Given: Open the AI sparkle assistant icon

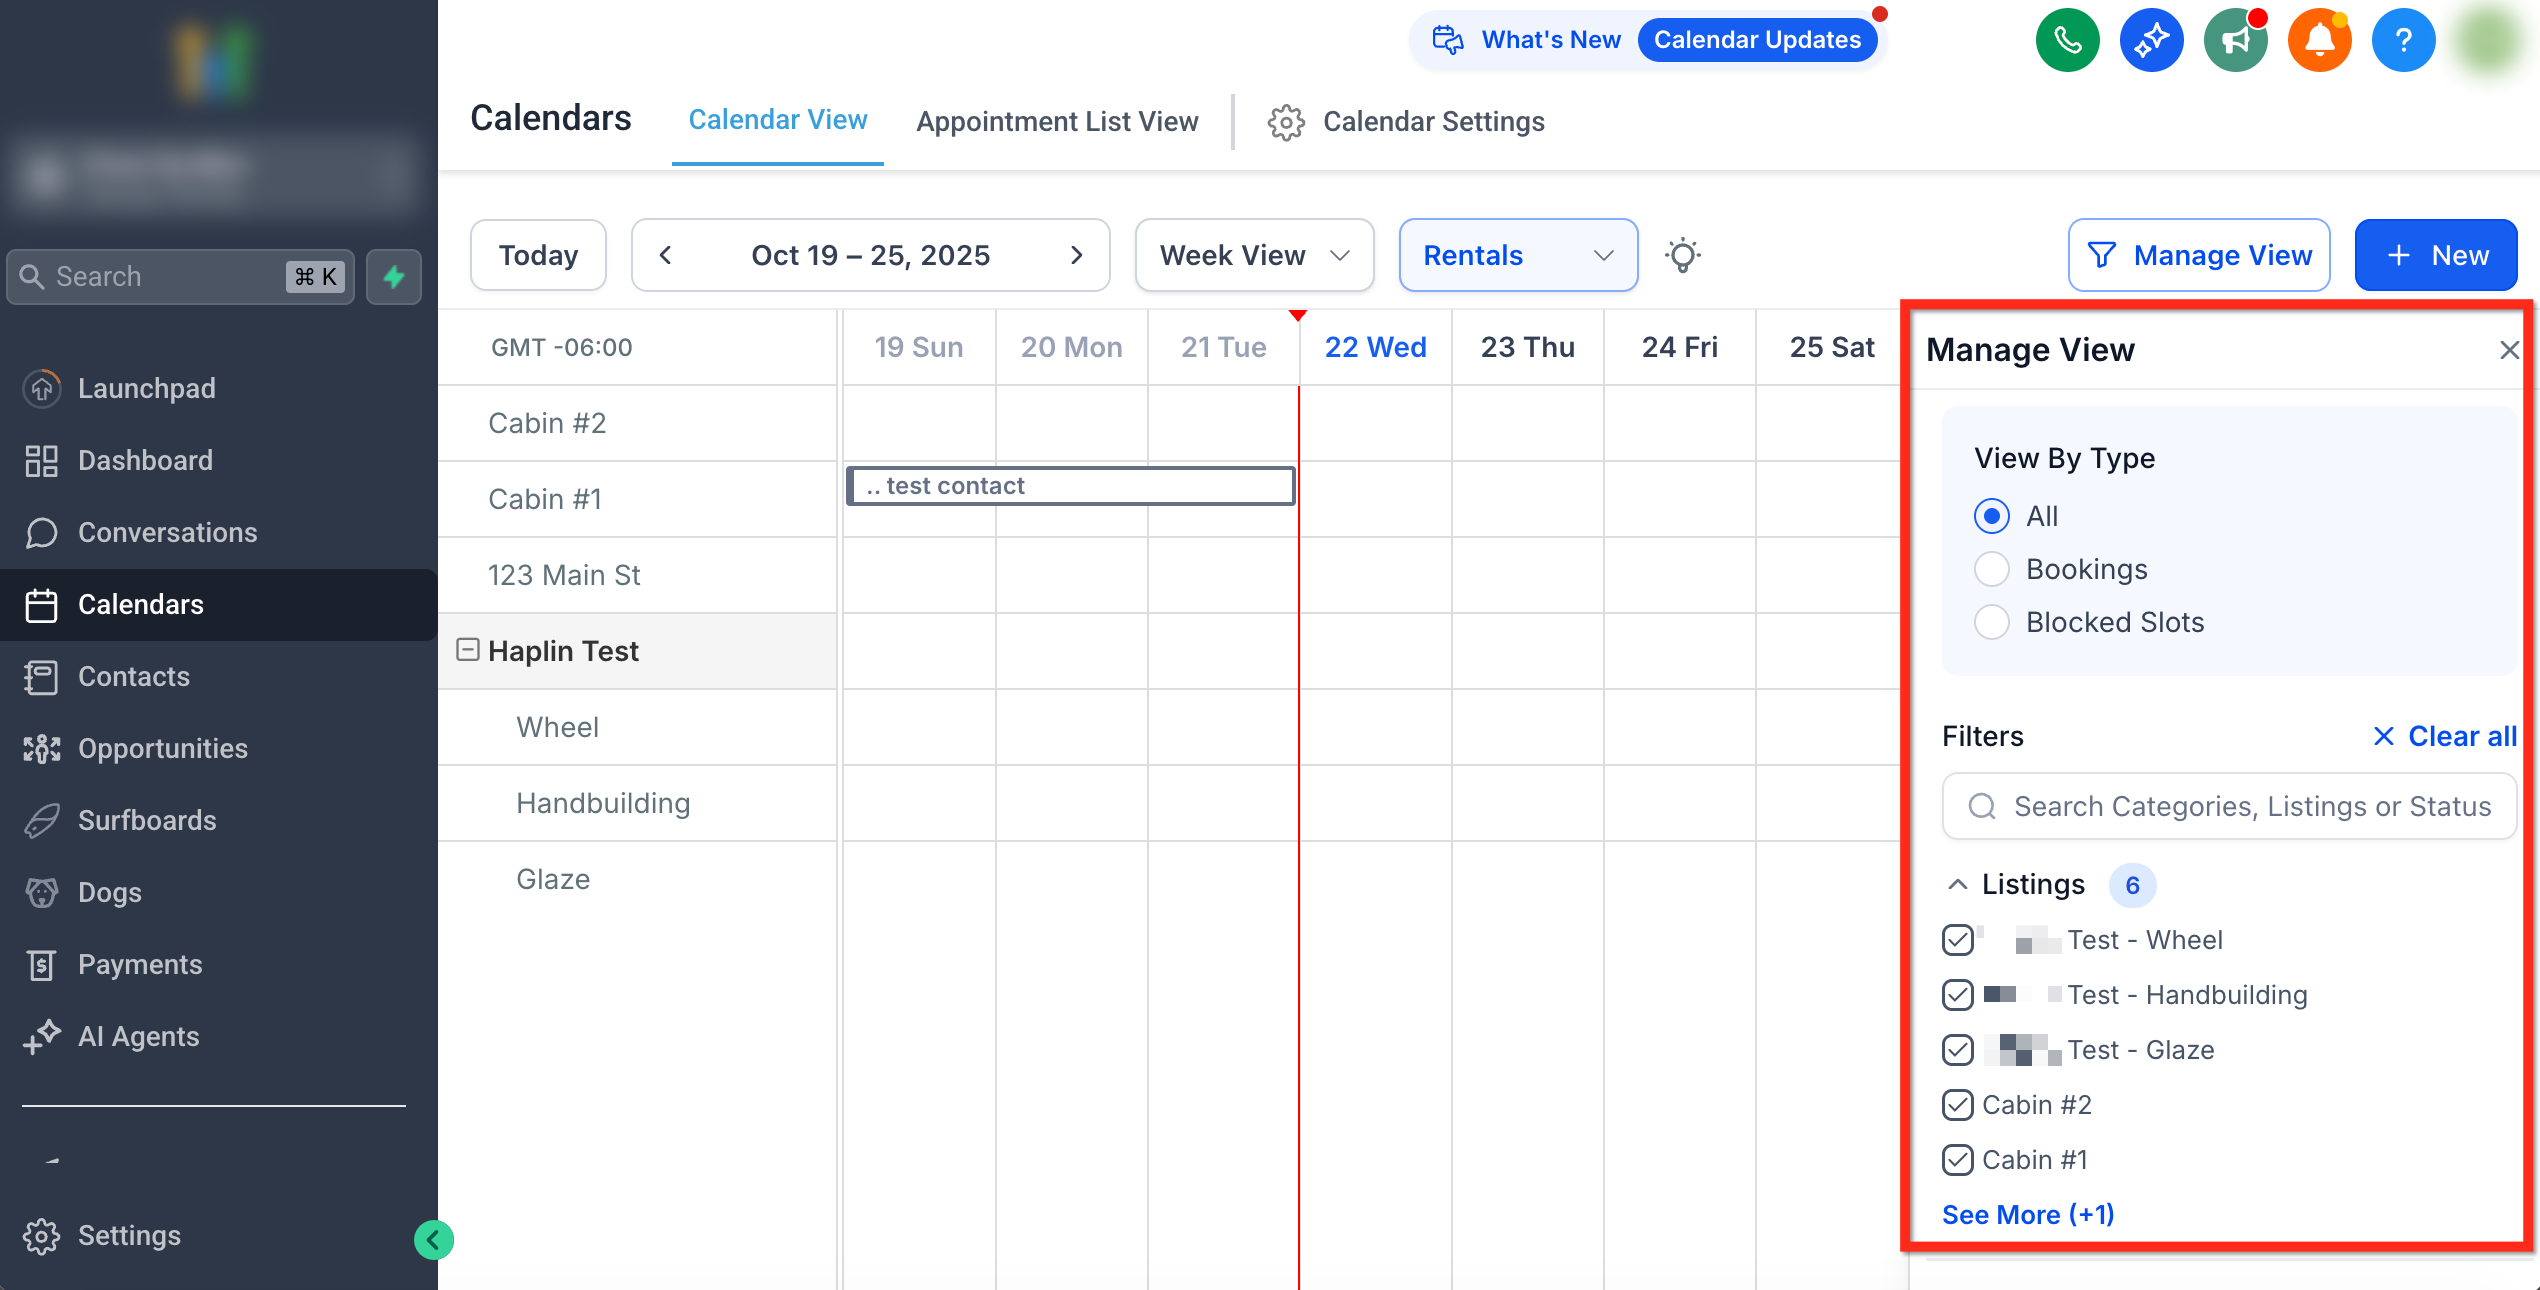Looking at the screenshot, I should (x=2151, y=40).
